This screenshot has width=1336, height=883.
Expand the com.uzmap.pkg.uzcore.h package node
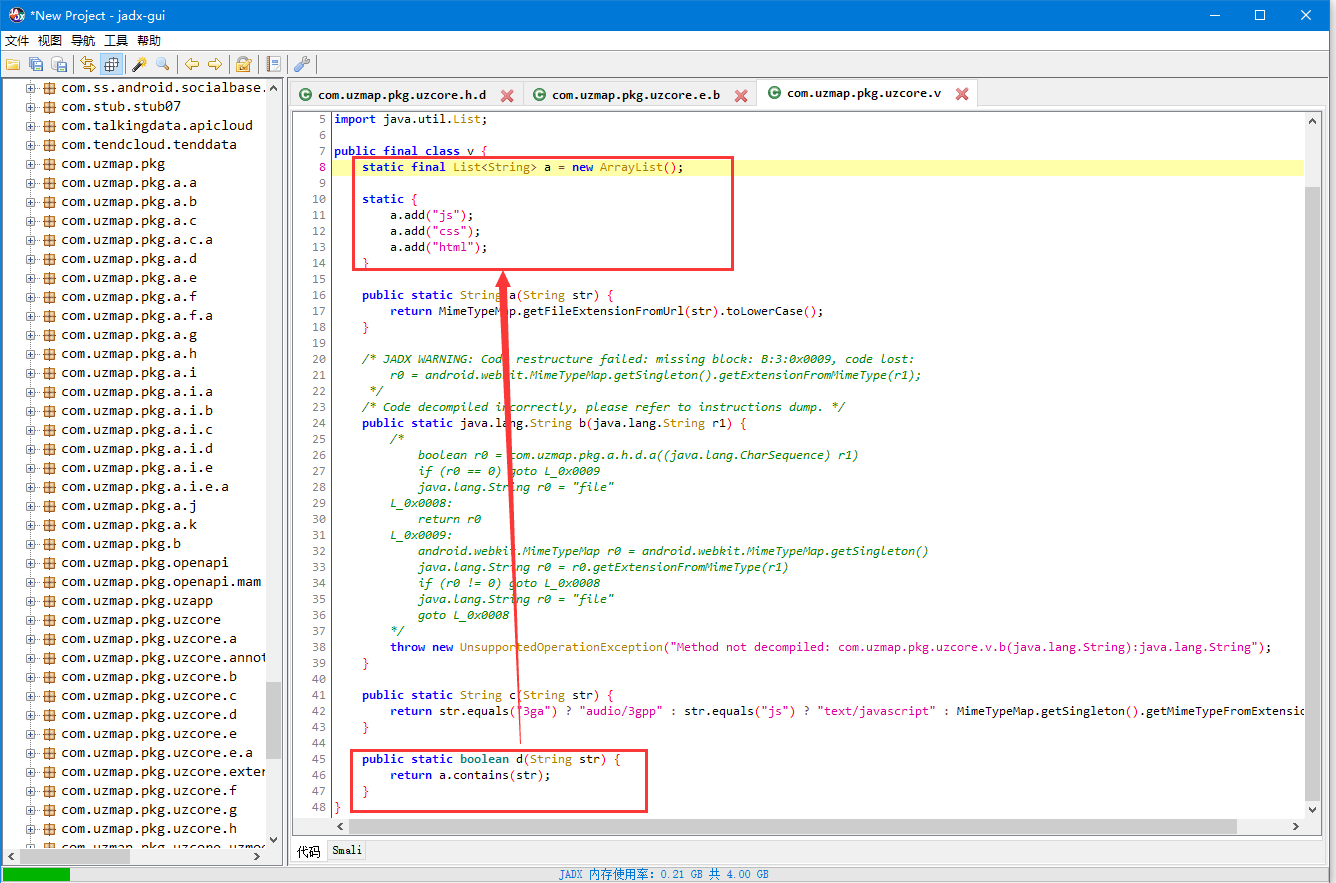coord(31,829)
